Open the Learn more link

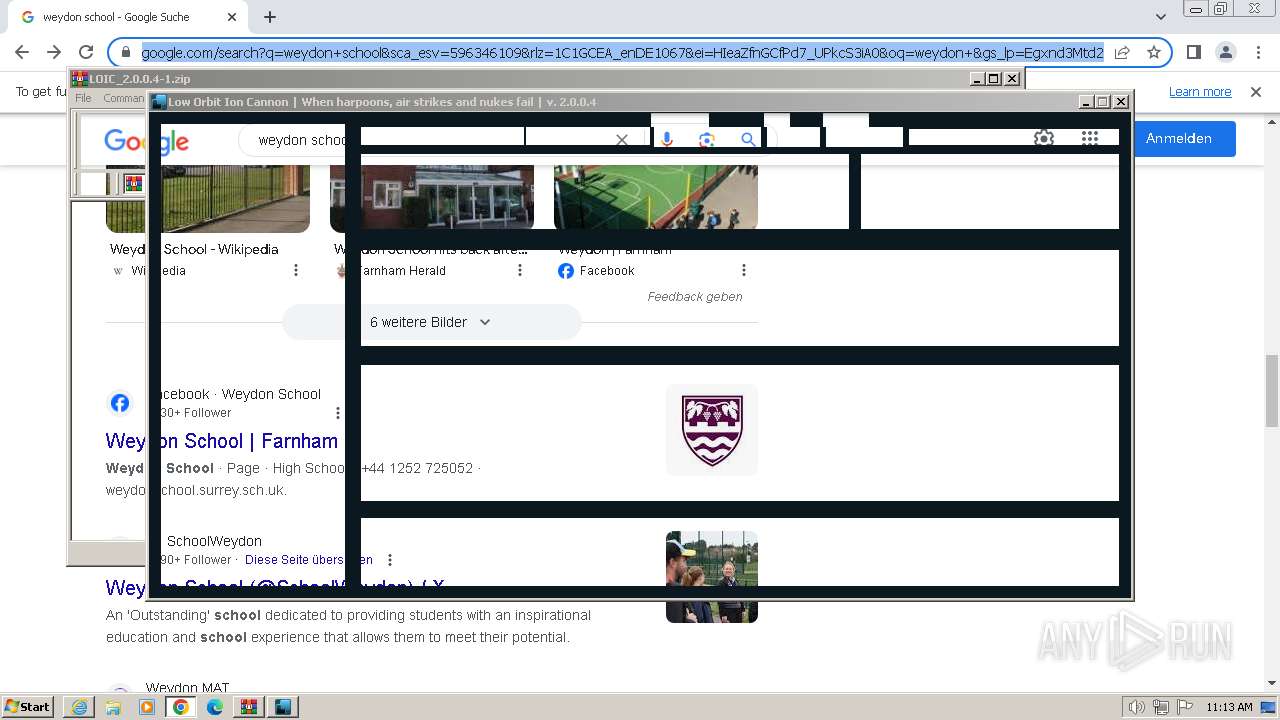coord(1200,91)
